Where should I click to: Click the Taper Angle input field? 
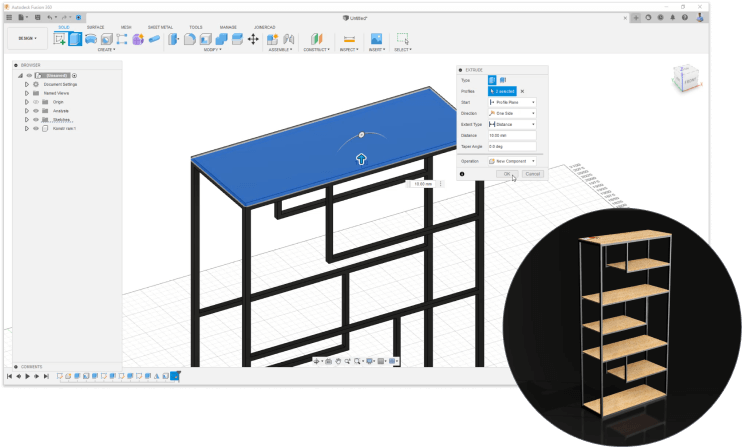[512, 147]
